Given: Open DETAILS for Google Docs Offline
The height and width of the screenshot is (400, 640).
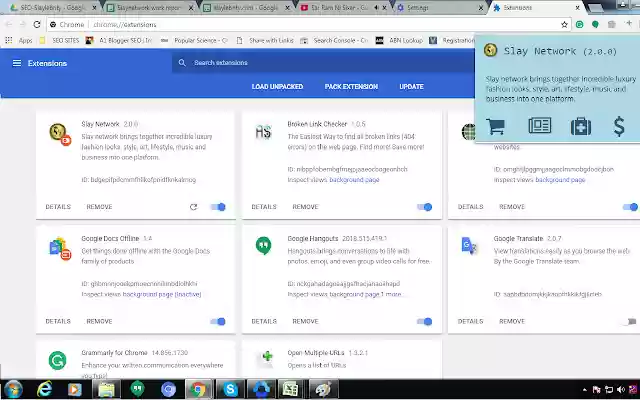Looking at the screenshot, I should click(58, 321).
